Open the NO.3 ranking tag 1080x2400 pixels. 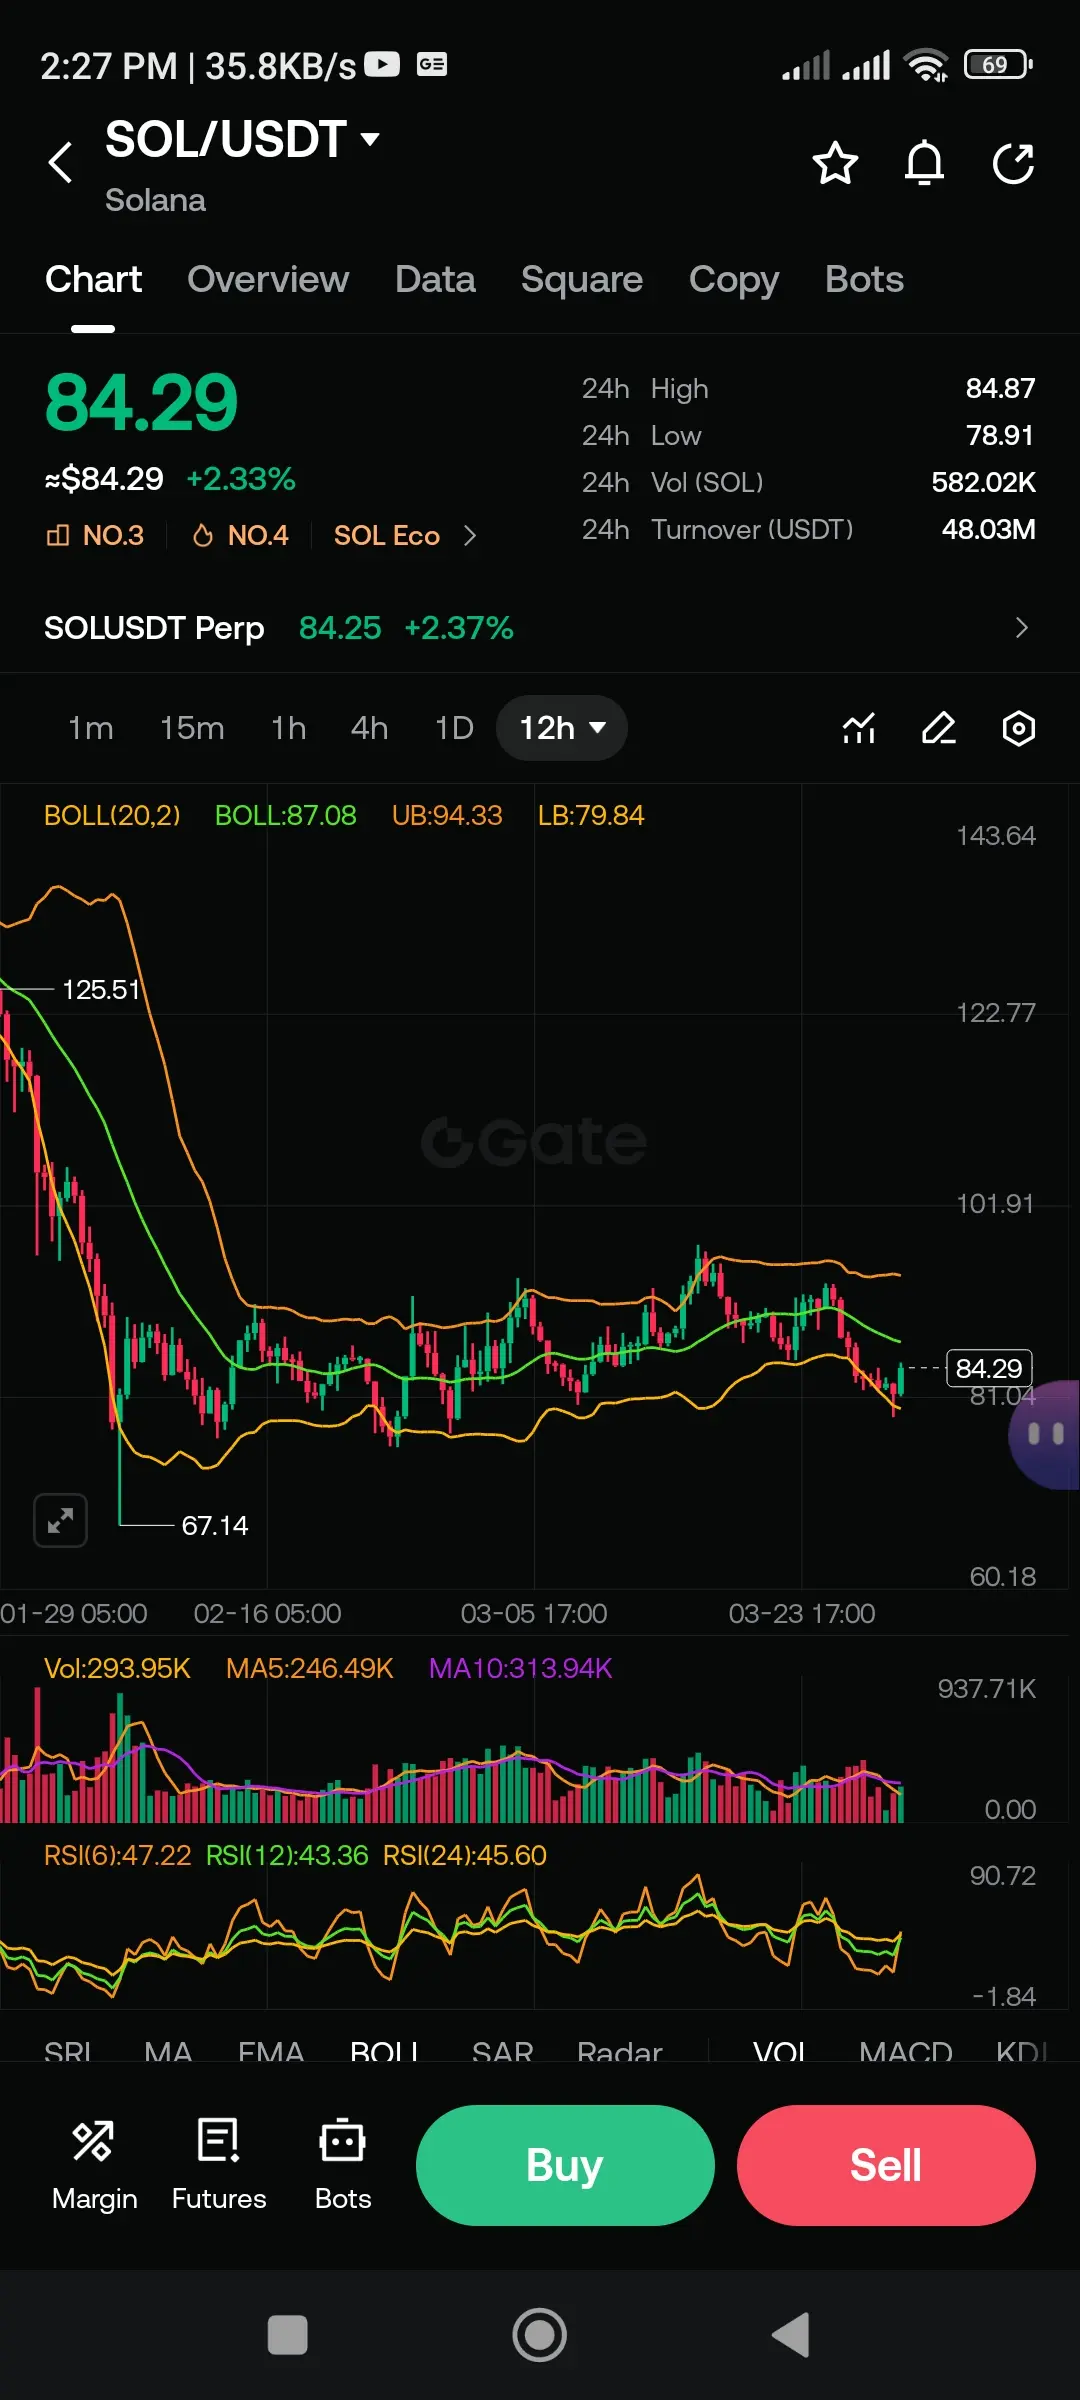coord(95,536)
